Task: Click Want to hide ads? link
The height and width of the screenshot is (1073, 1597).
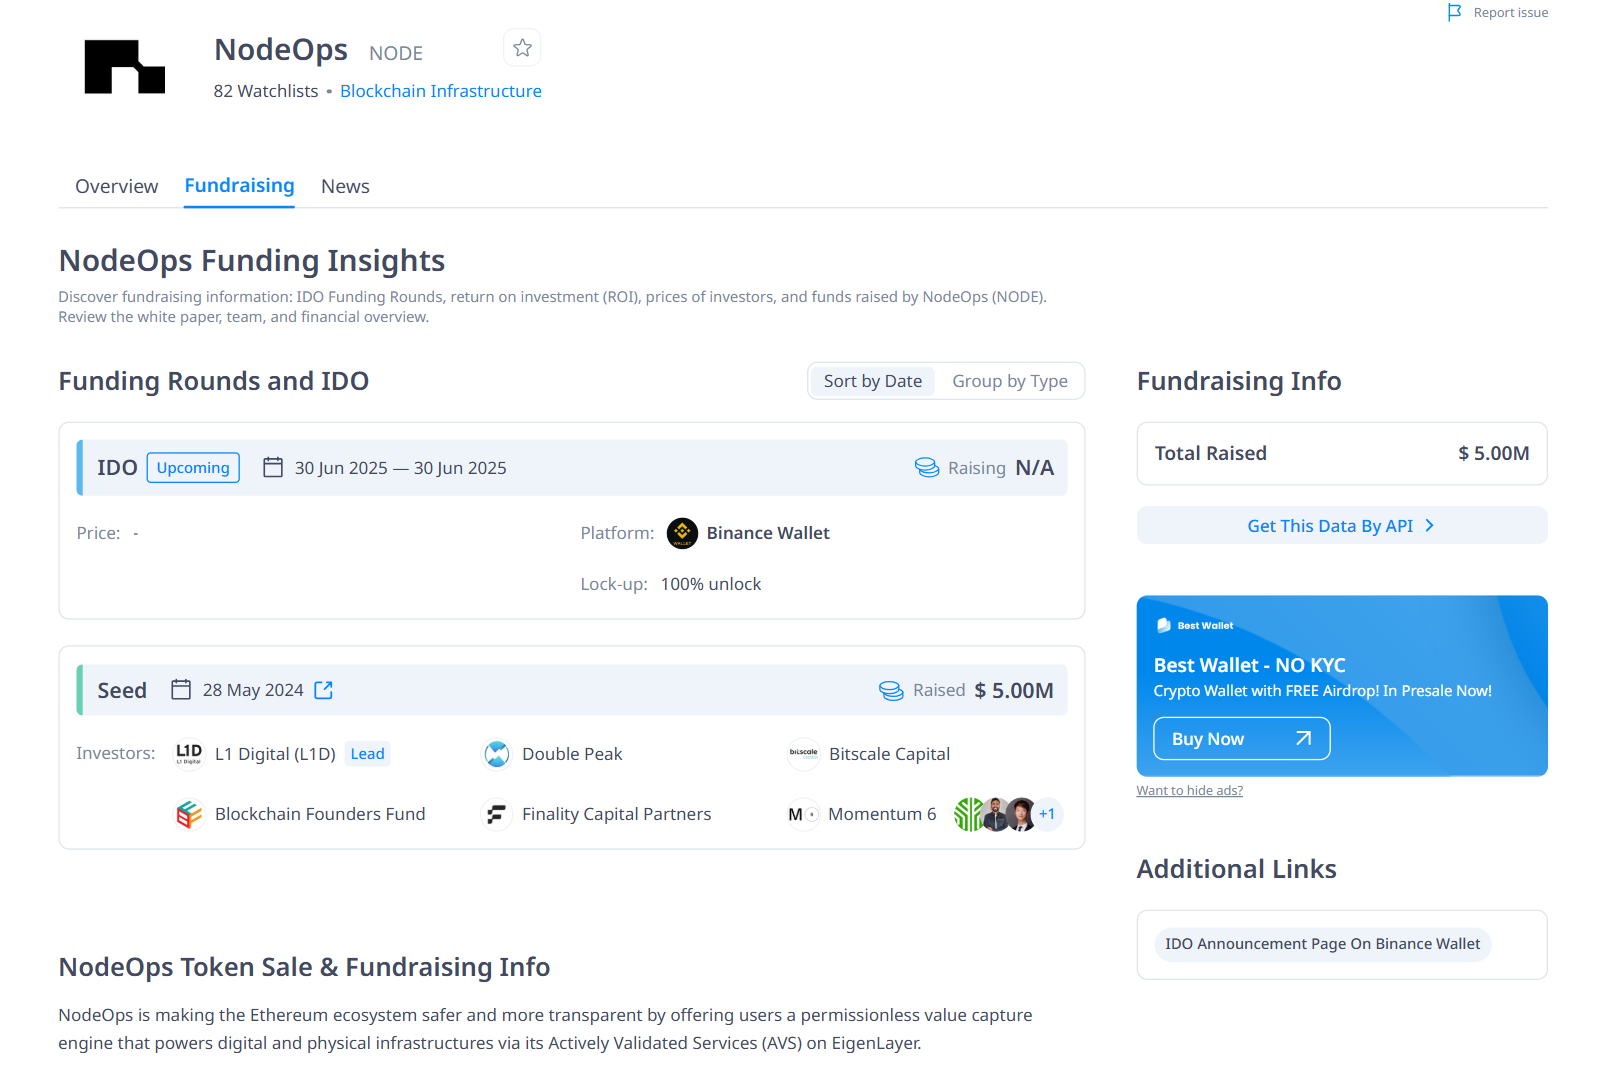Action: click(1189, 791)
